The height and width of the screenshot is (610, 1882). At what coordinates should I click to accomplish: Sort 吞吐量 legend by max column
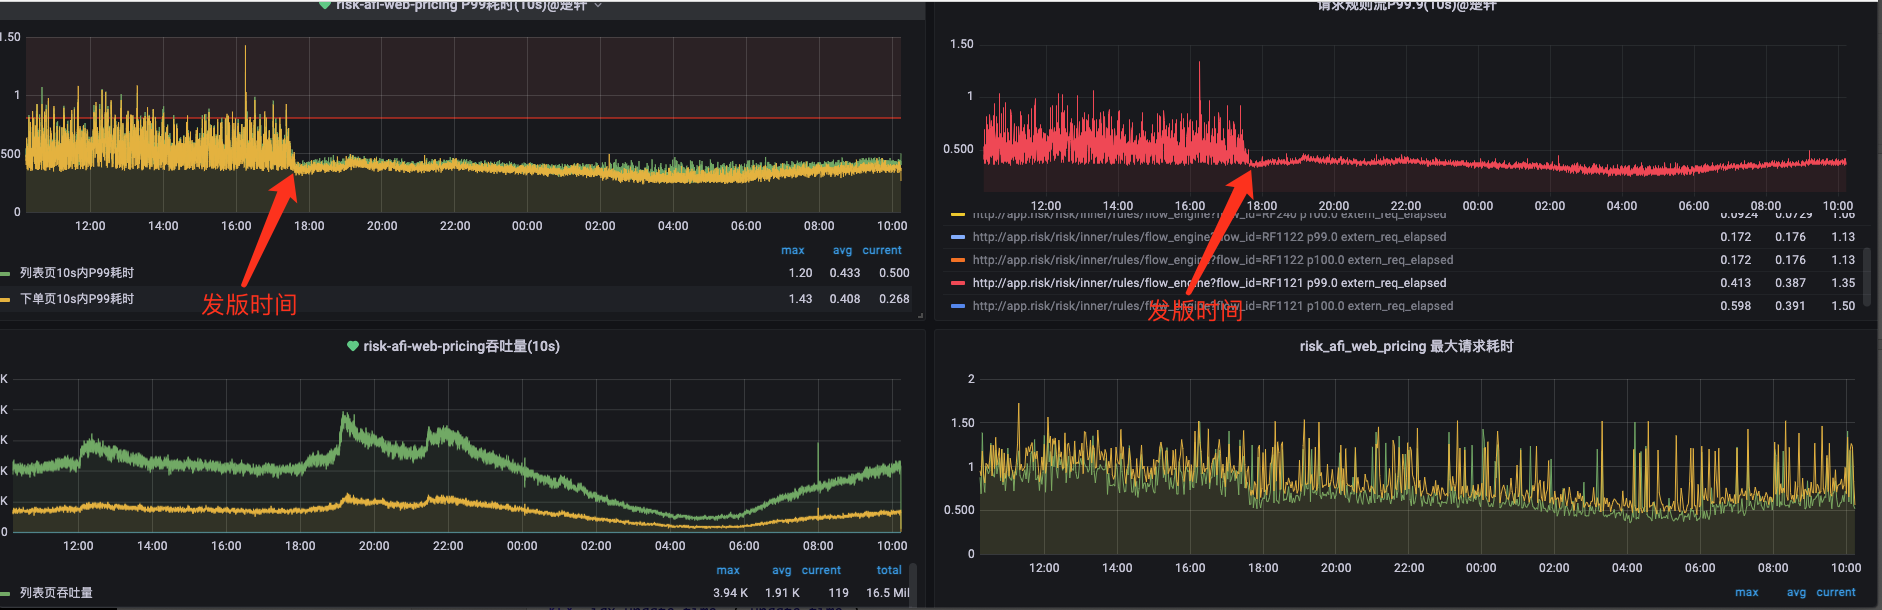728,570
